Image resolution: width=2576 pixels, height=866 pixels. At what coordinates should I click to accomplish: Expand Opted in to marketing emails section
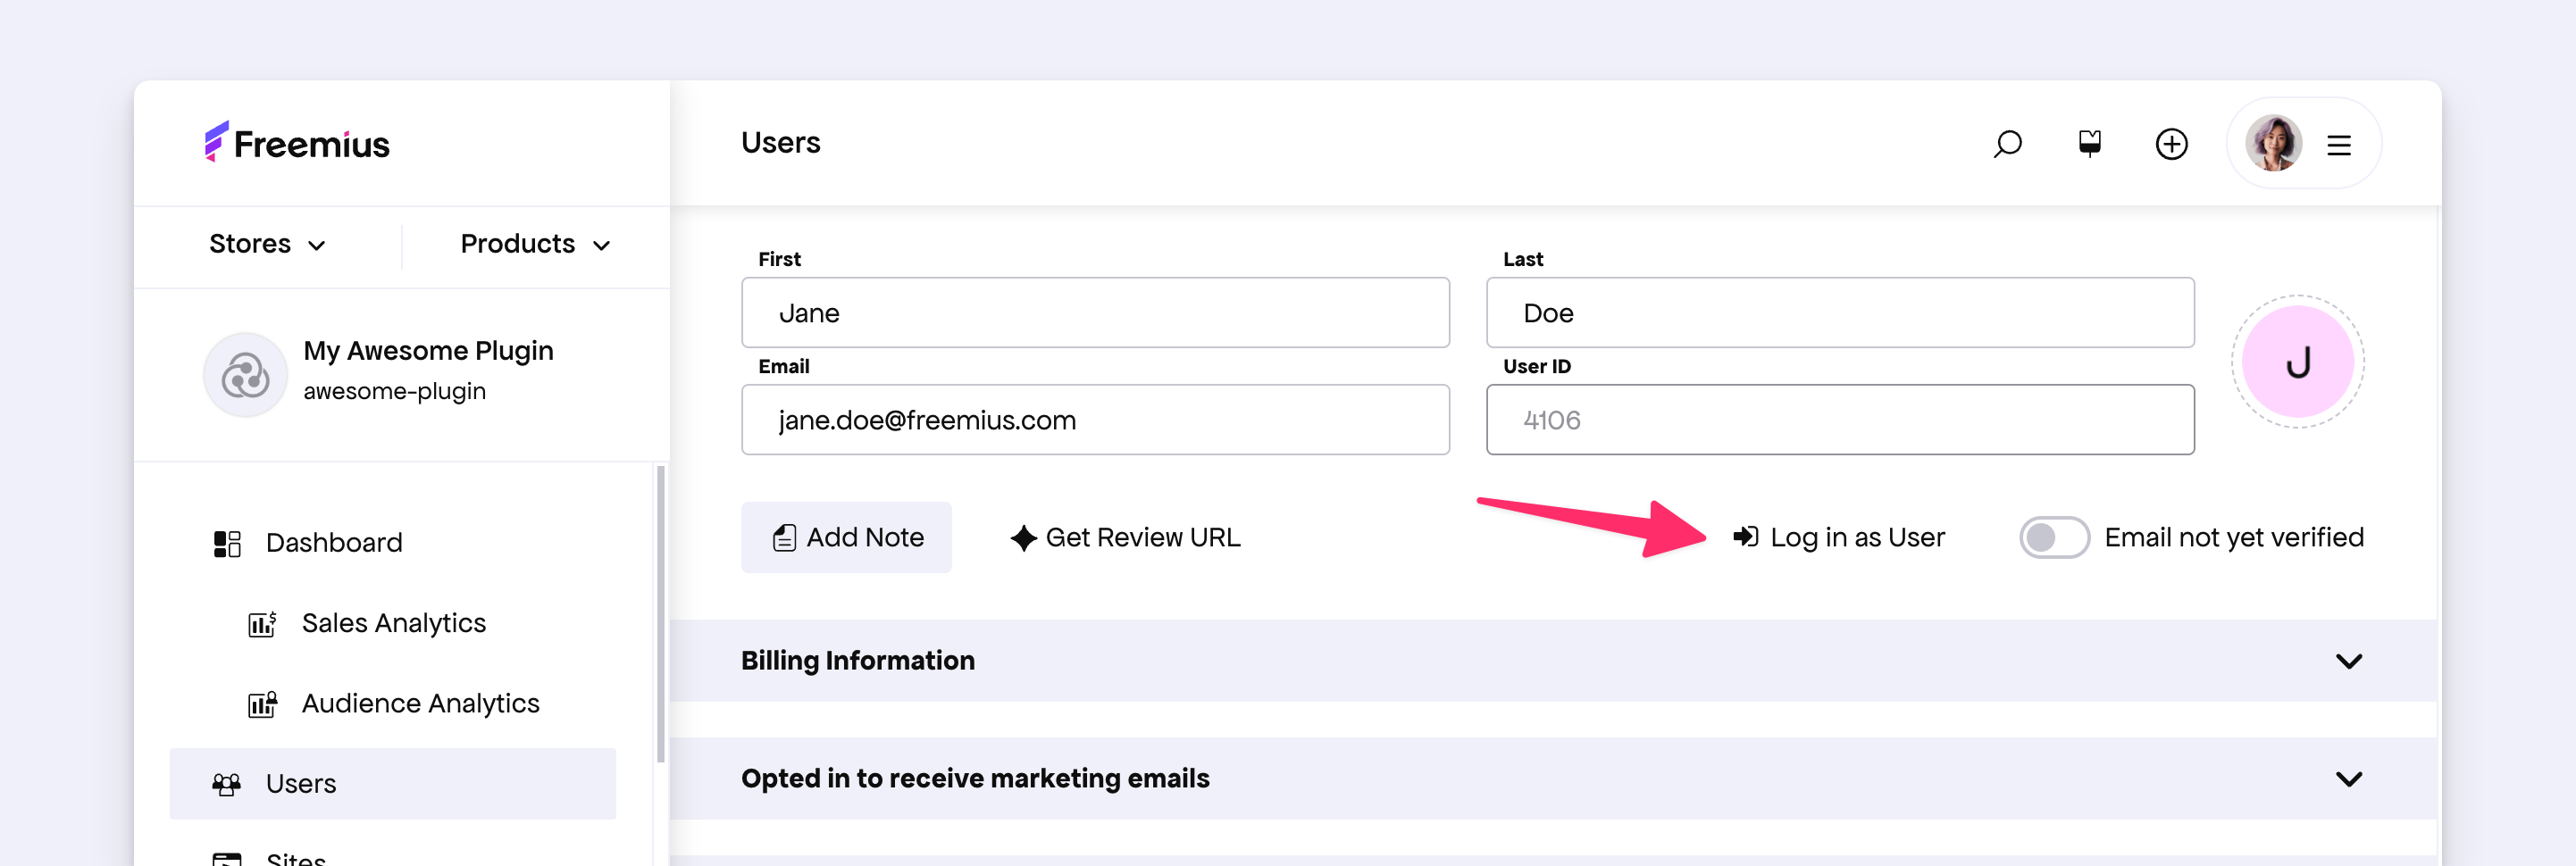click(2348, 779)
